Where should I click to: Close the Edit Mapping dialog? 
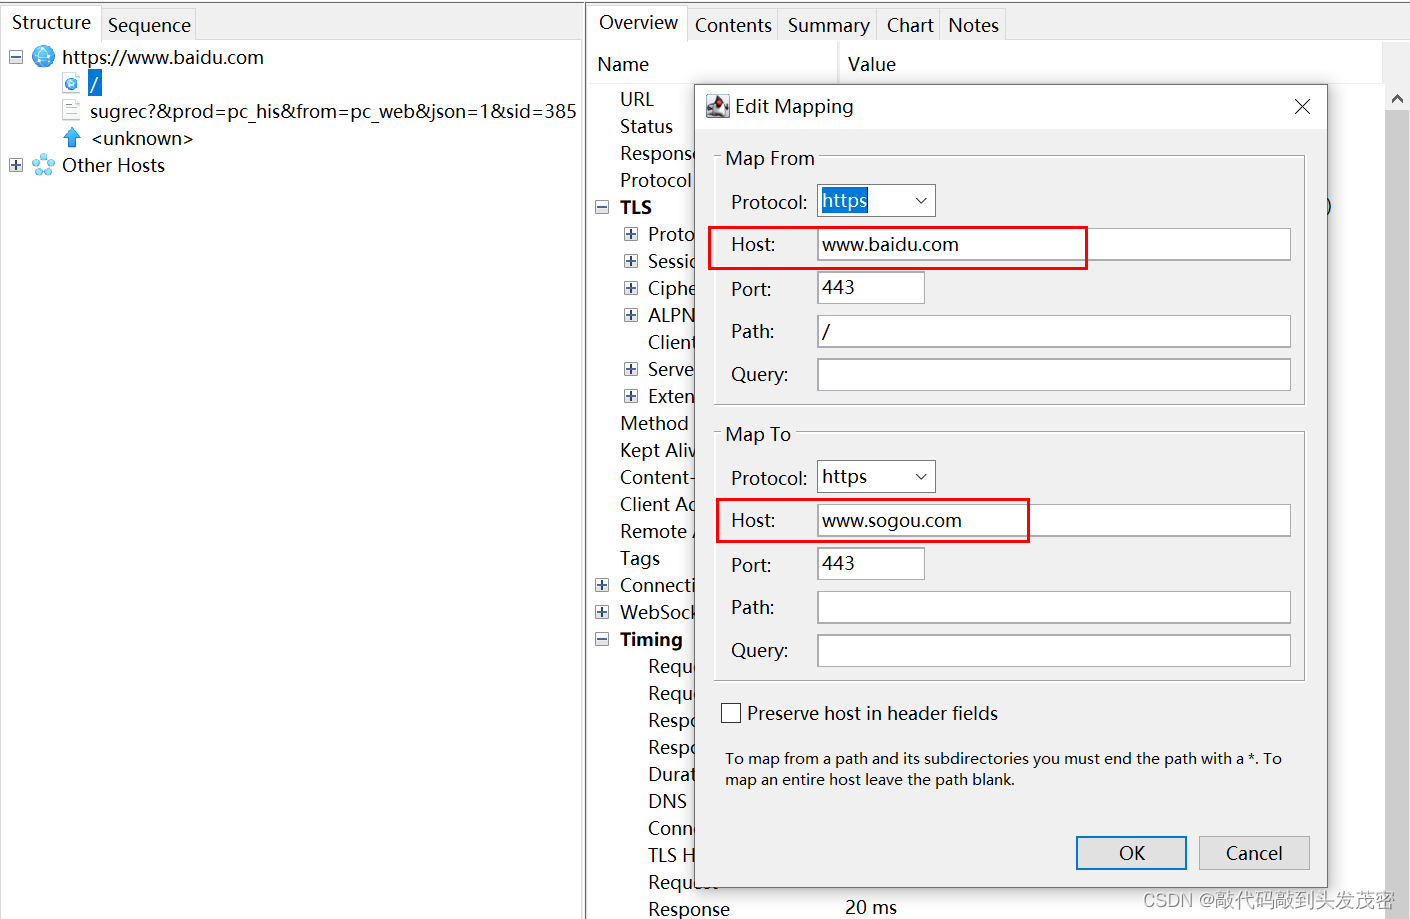tap(1302, 106)
